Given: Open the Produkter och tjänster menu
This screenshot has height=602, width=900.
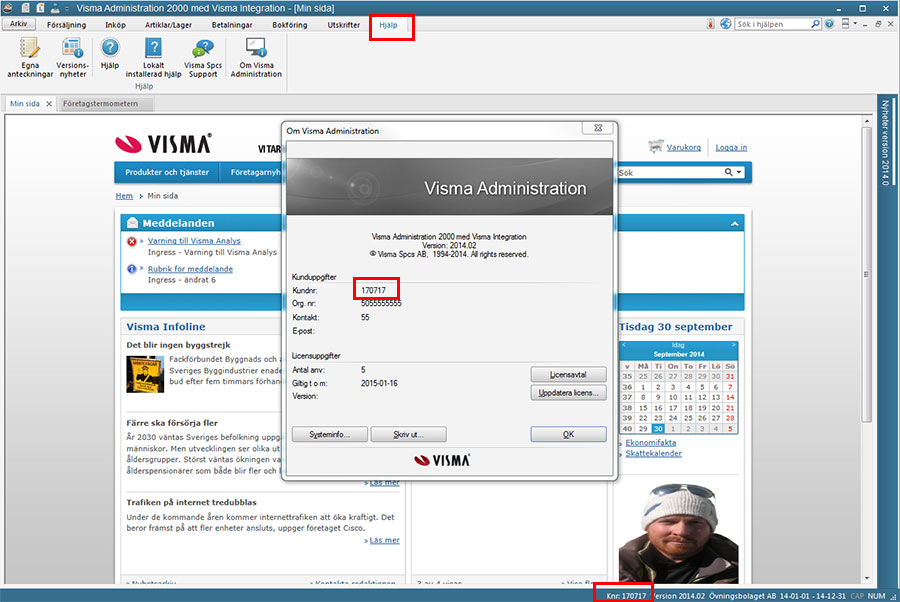Looking at the screenshot, I should point(165,172).
